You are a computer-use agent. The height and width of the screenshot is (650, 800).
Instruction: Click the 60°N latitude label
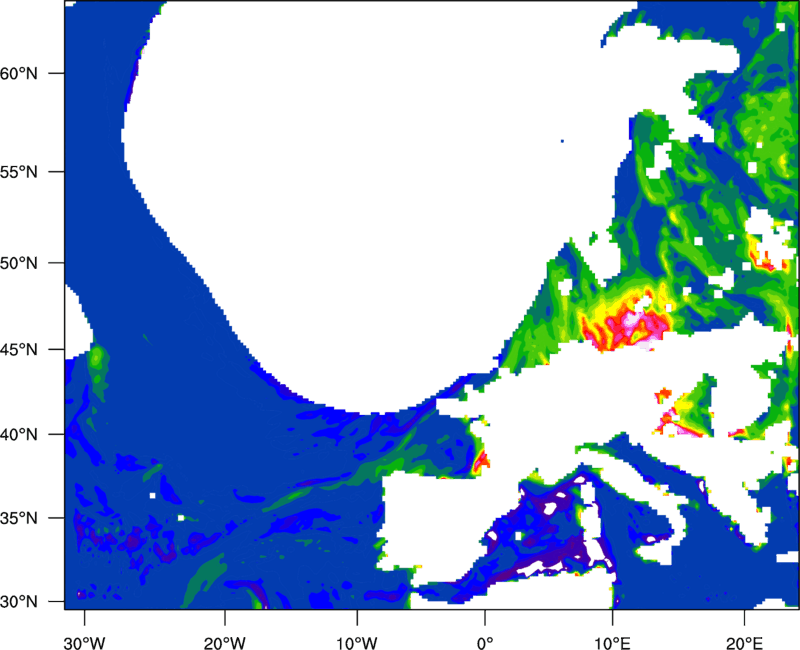[x=19, y=73]
